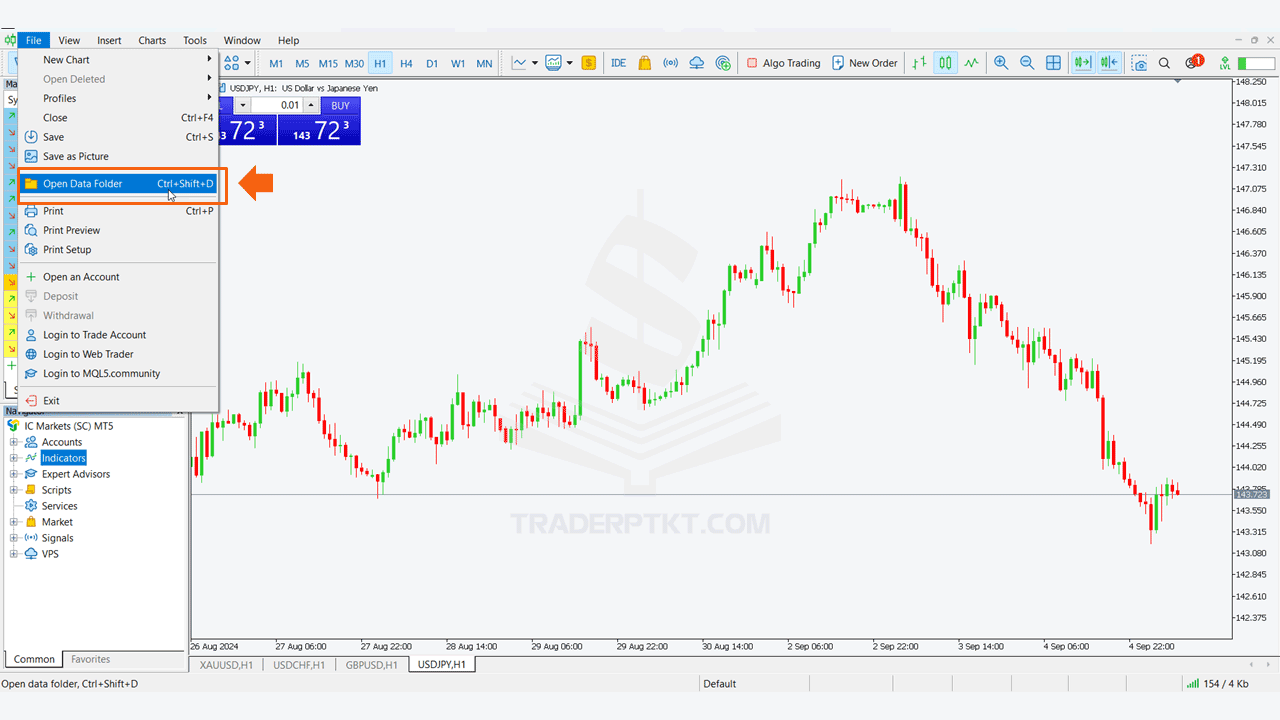Screen dimensions: 1280x720
Task: Open the Tools menu
Action: click(195, 40)
